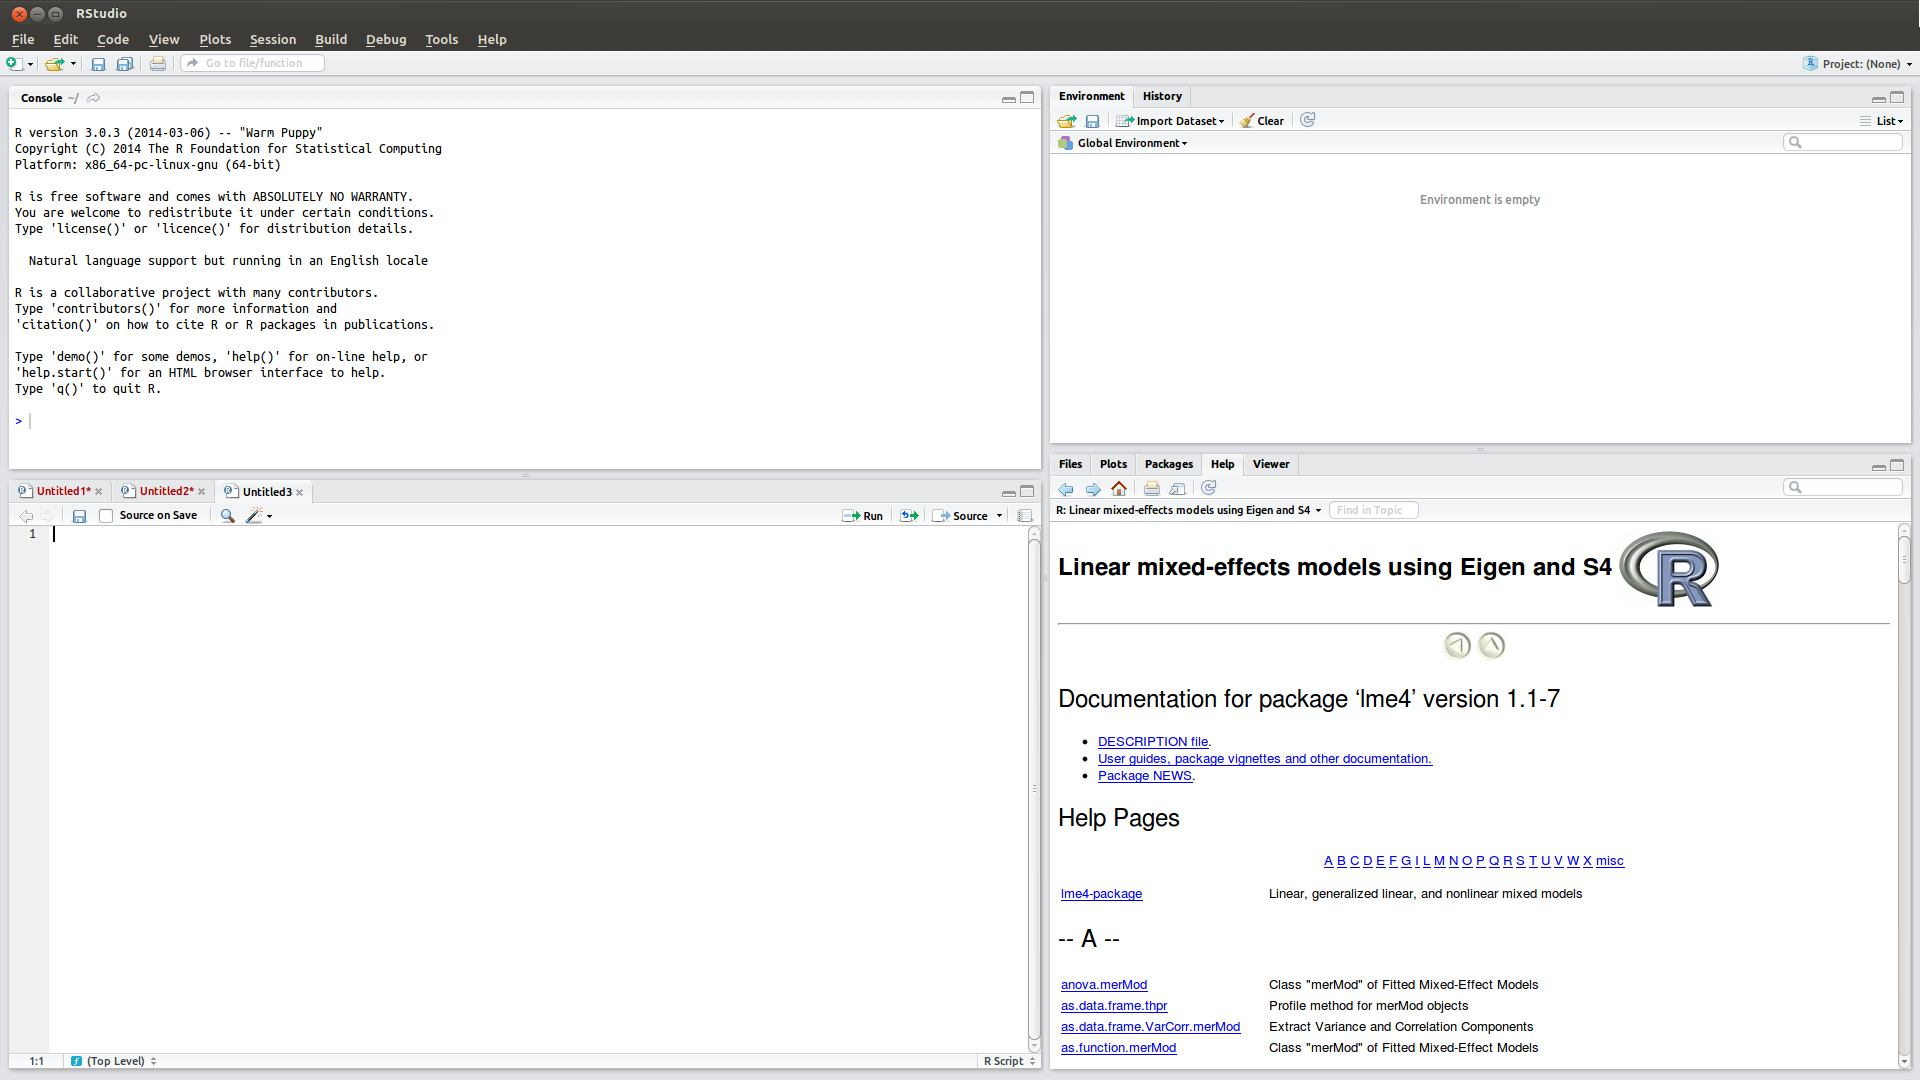Screen dimensions: 1920x1080
Task: Open the Plots menu in menu bar
Action: tap(215, 39)
